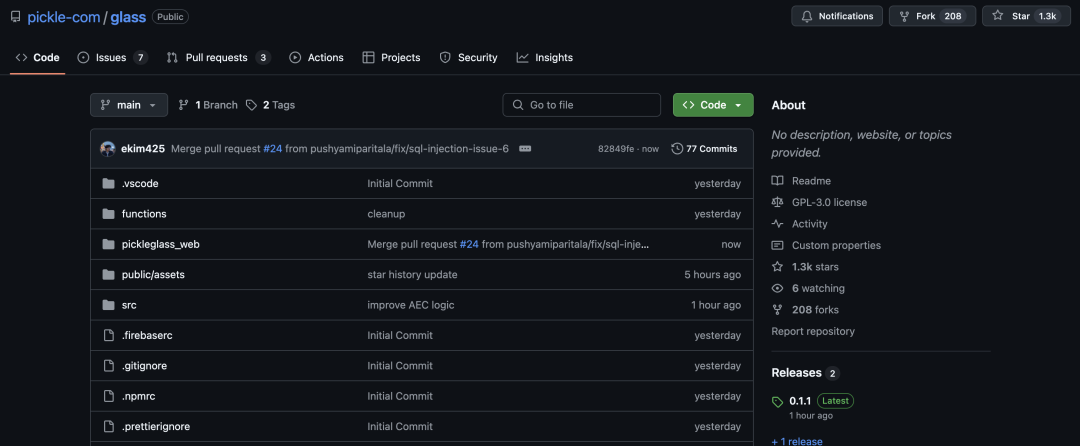Open the glass repository link
This screenshot has width=1080, height=446.
coord(128,17)
